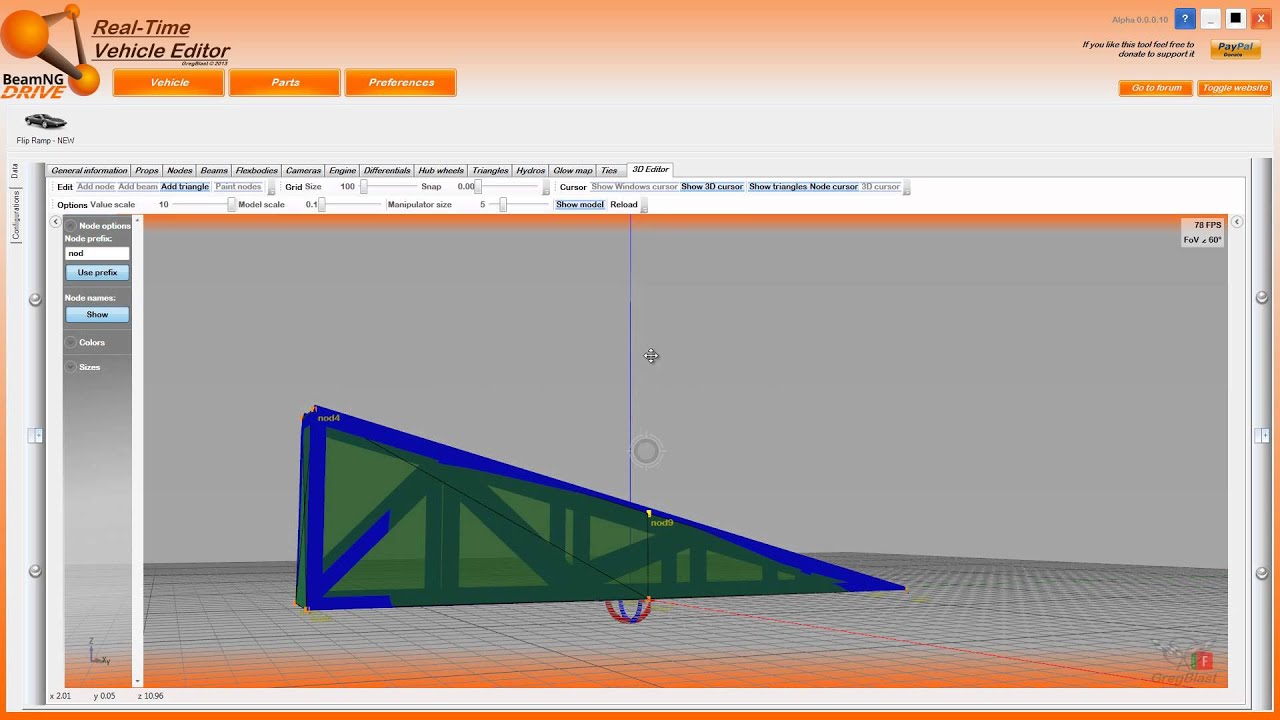This screenshot has width=1280, height=720.
Task: Toggle Show Windows cursor option
Action: [634, 187]
